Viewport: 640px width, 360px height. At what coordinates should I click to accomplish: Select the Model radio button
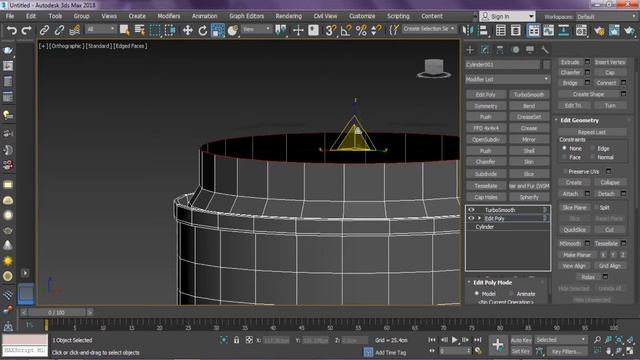tap(476, 293)
